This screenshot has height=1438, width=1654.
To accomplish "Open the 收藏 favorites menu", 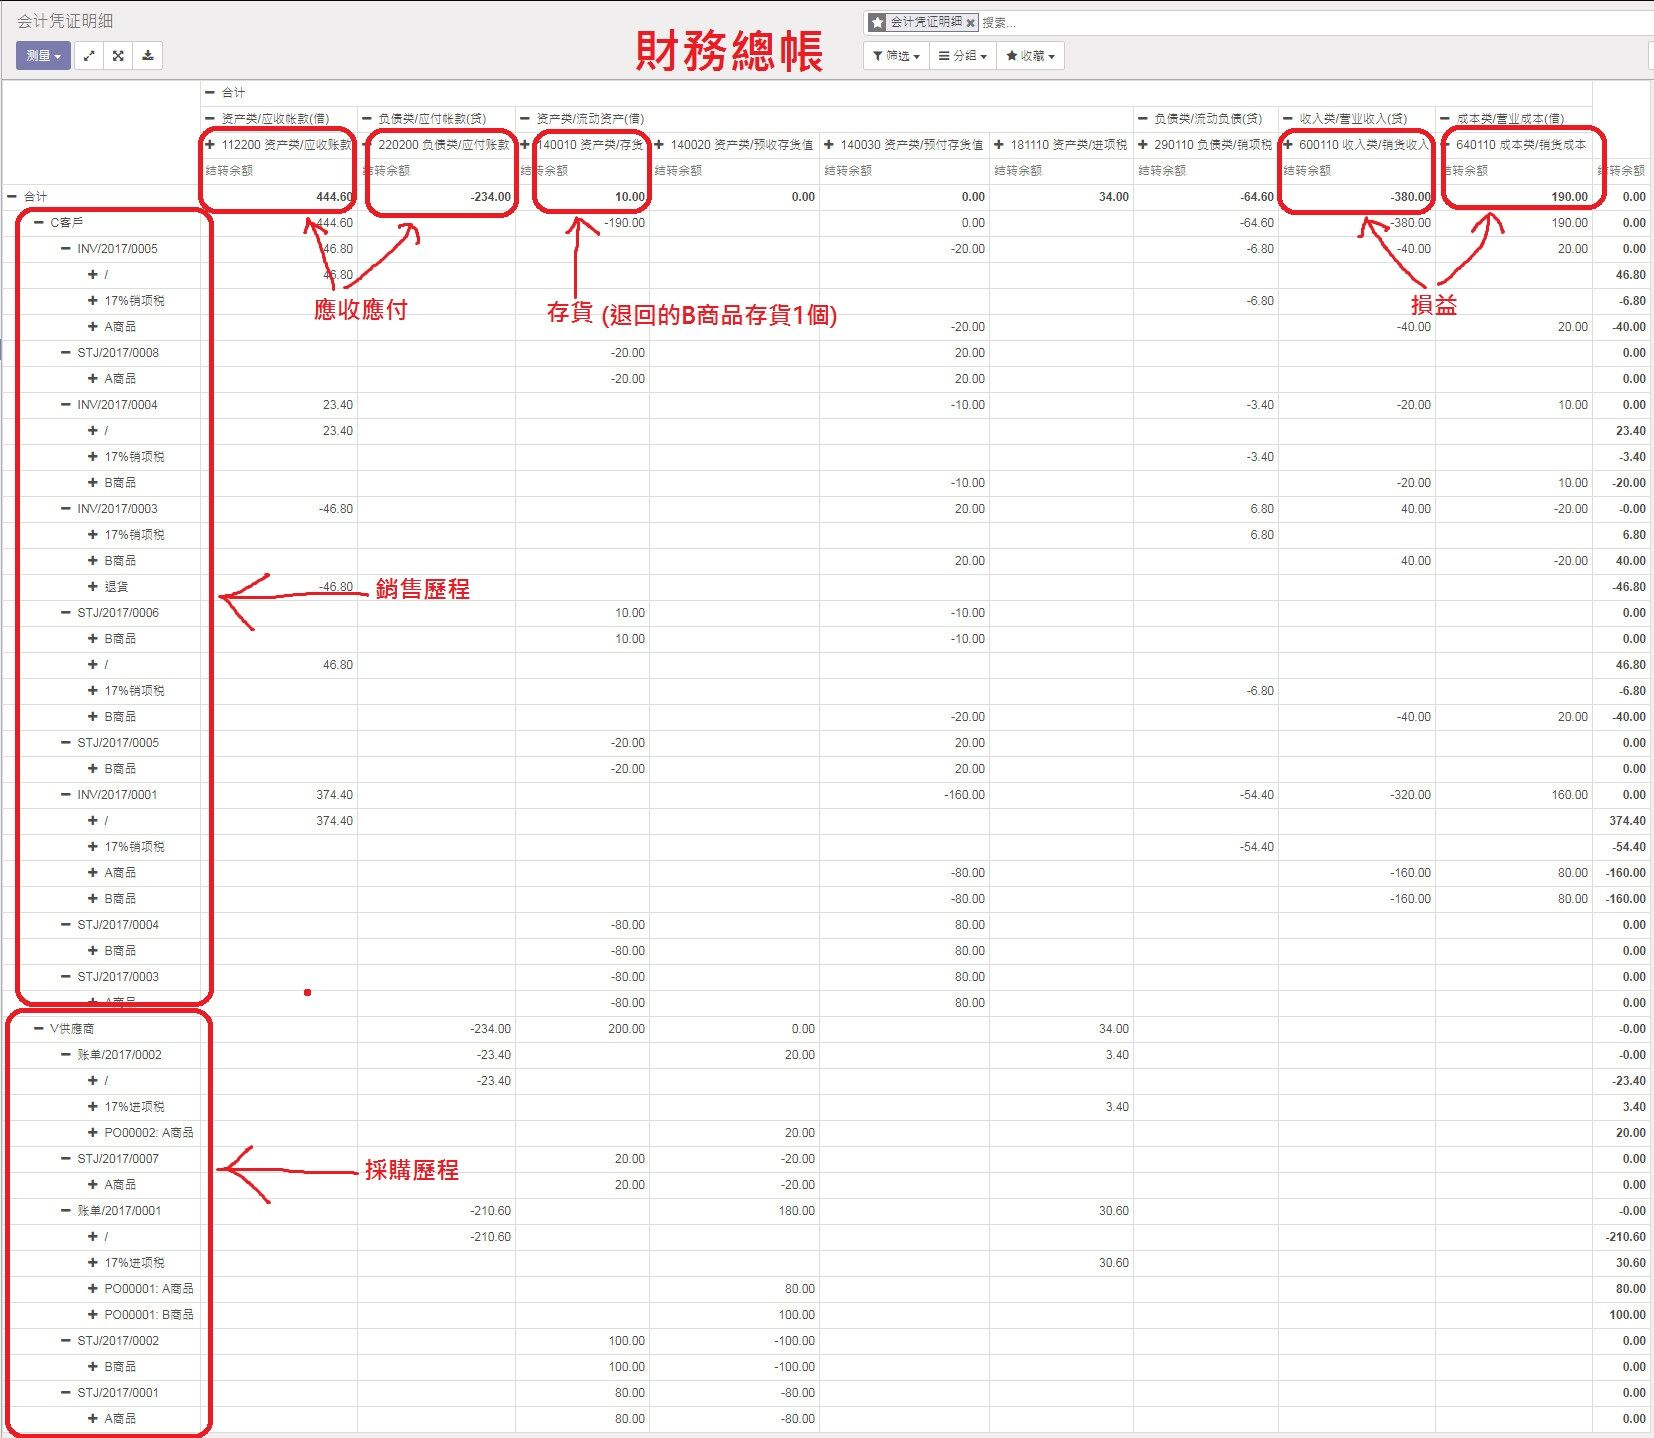I will [1030, 56].
